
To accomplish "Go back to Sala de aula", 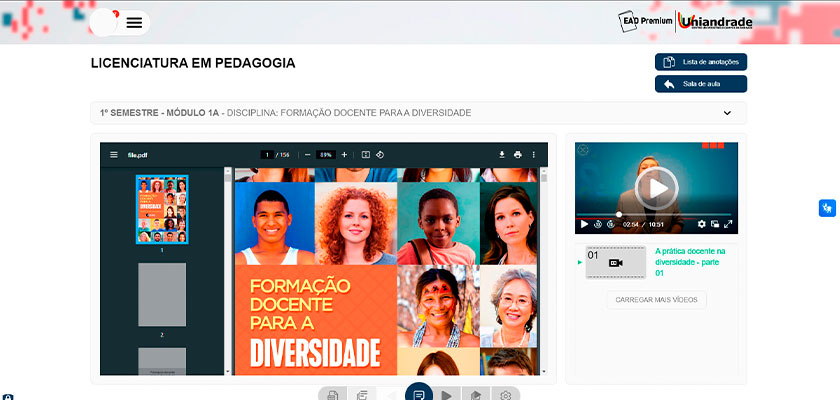I will 701,84.
